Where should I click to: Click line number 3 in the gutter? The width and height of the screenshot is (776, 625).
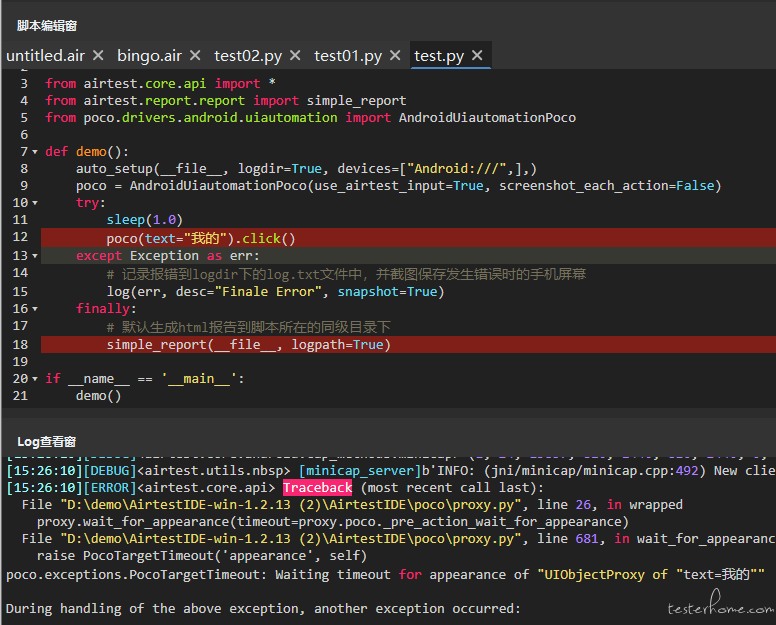point(24,83)
